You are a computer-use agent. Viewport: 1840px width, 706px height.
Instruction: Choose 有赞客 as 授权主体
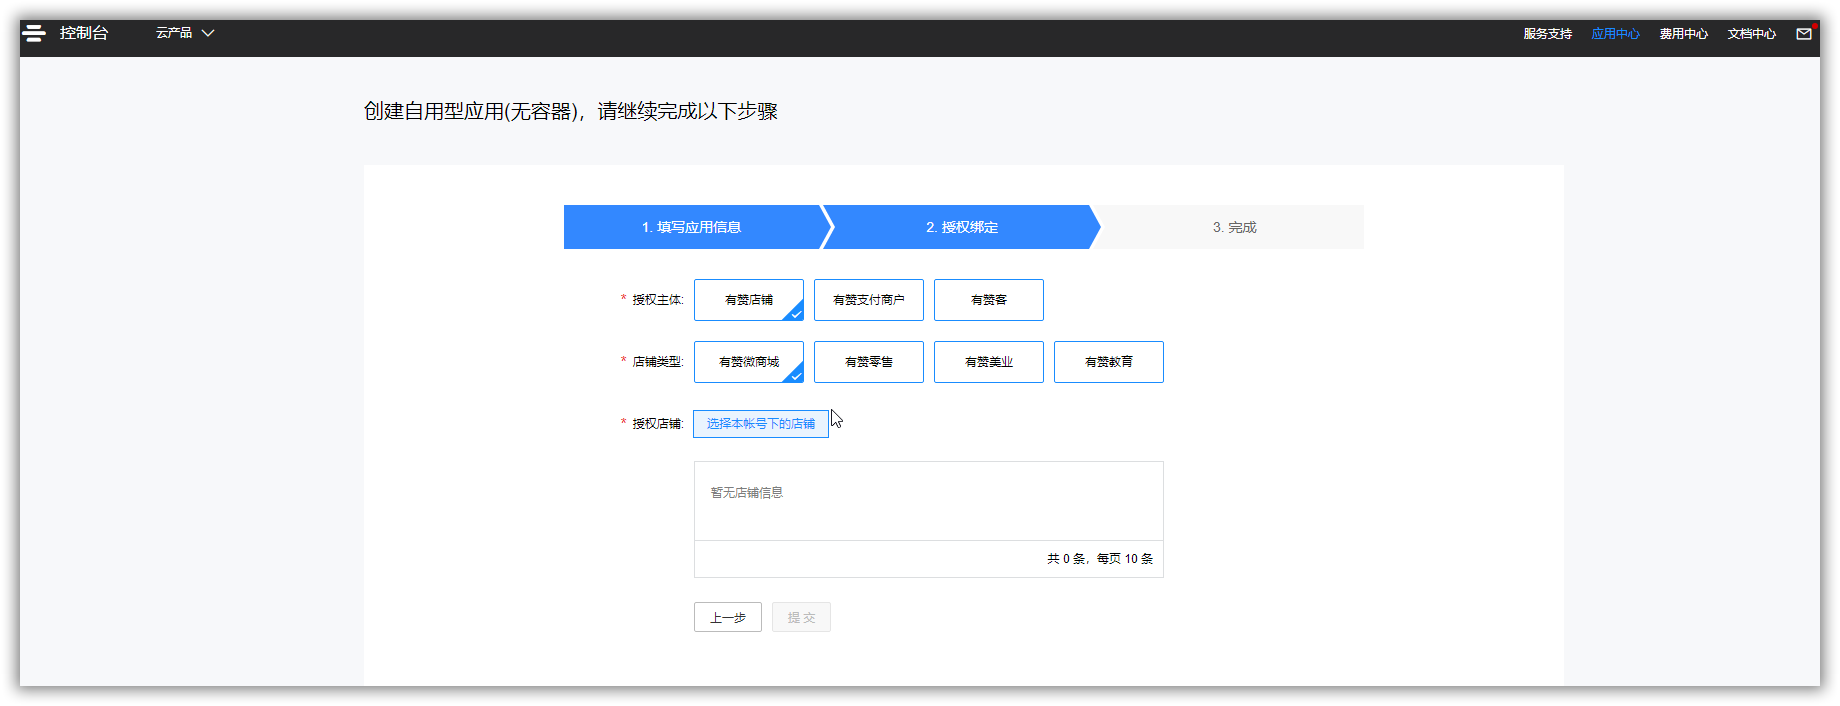click(x=989, y=300)
